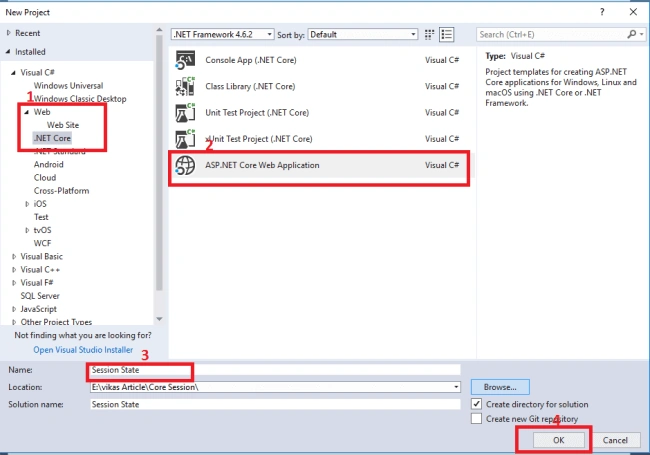Select Web Site under Web
Screen dimensions: 650x455
click(x=63, y=125)
